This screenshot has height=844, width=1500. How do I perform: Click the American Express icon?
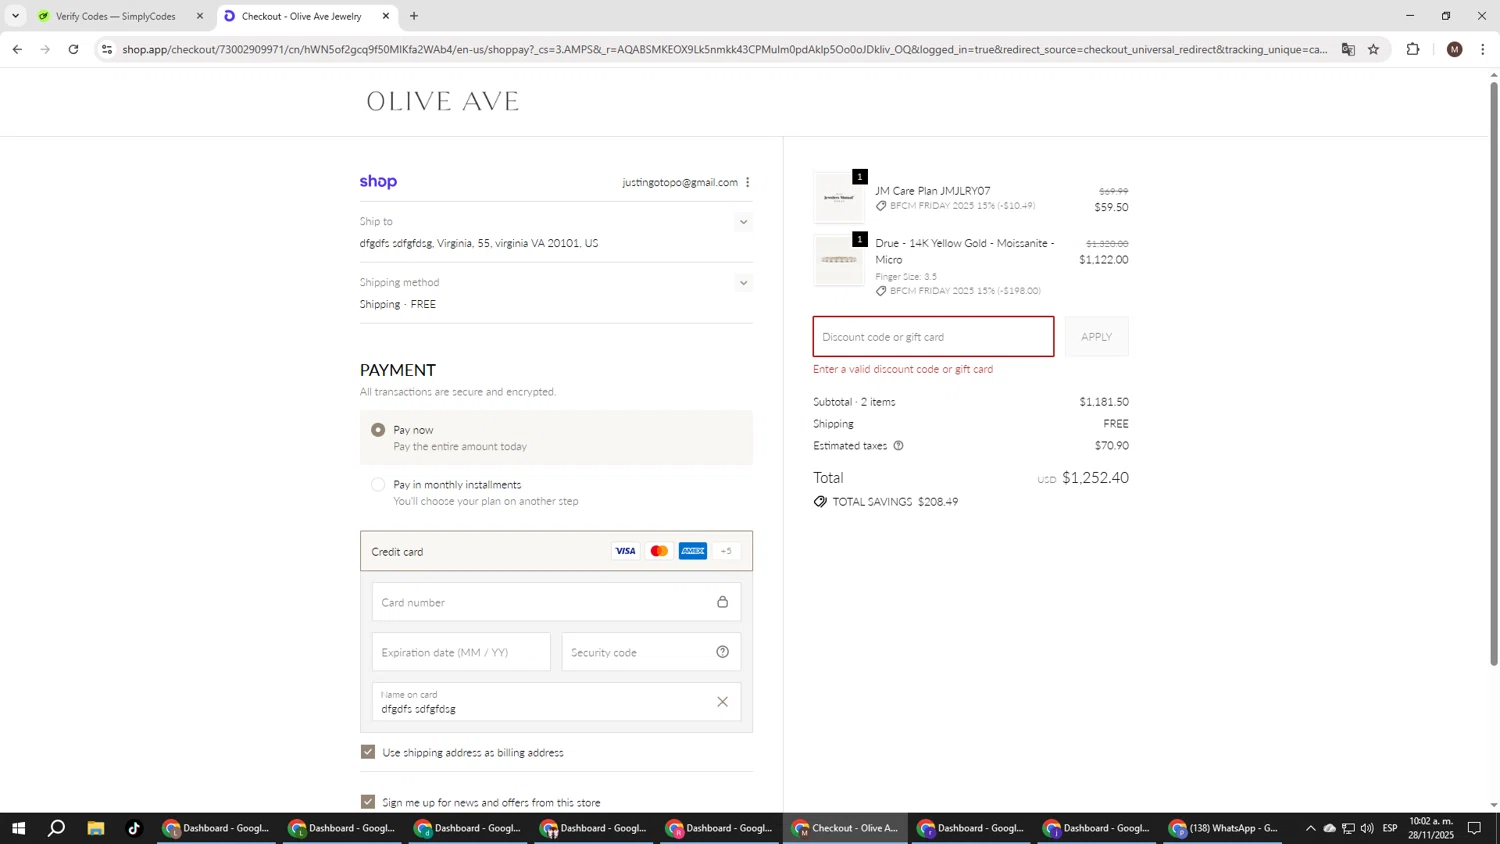[693, 551]
